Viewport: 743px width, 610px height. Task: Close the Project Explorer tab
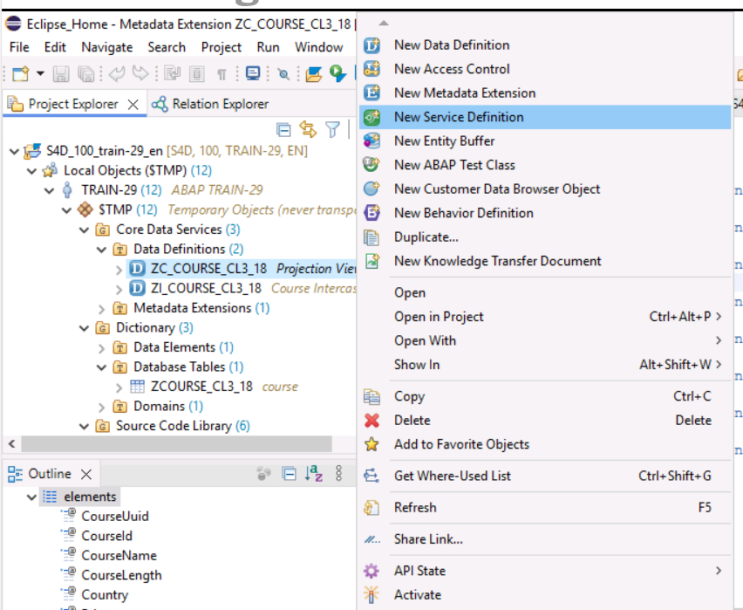coord(133,104)
